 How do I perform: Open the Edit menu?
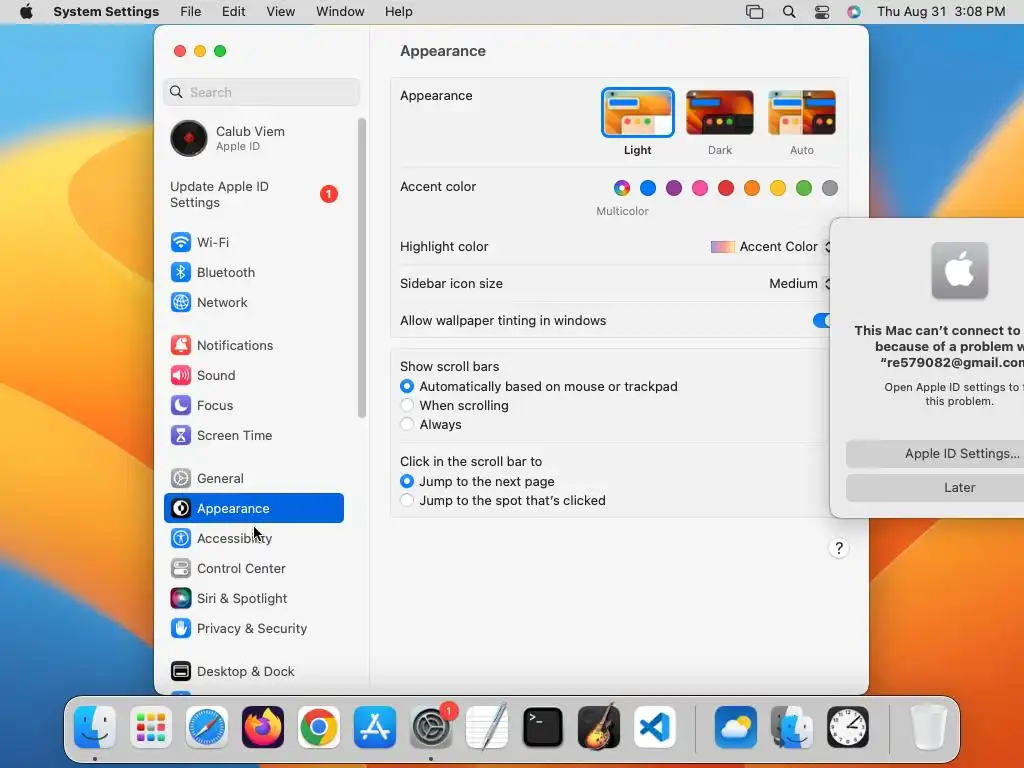[233, 12]
